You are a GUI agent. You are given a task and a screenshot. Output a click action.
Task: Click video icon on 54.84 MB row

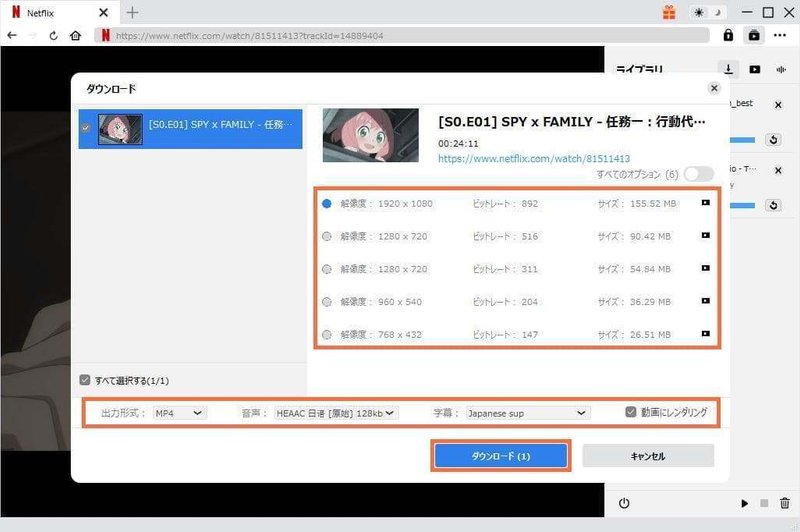click(x=706, y=268)
